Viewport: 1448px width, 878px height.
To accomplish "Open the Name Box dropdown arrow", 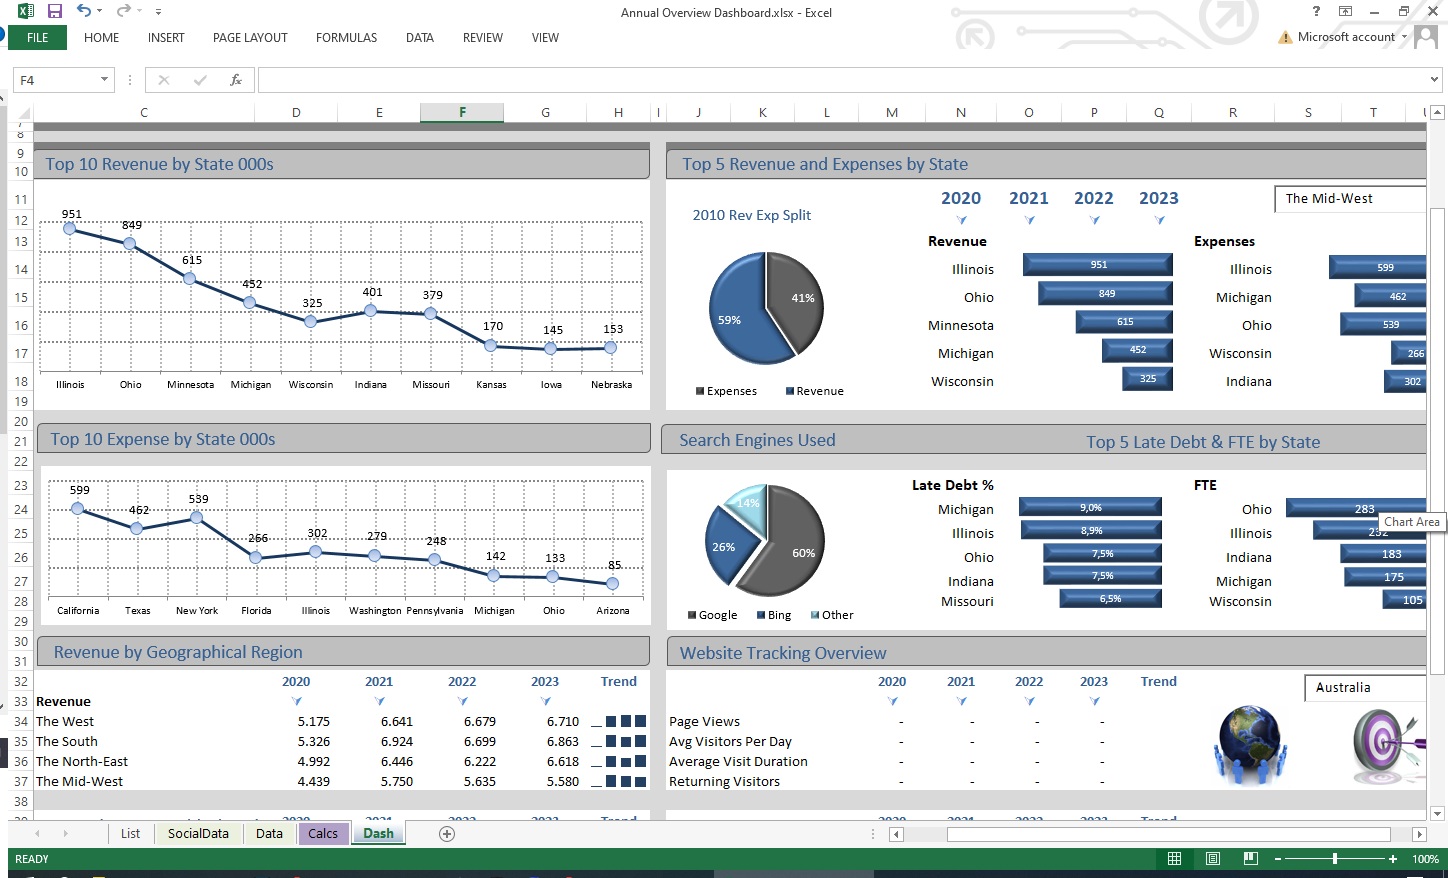I will click(x=104, y=80).
